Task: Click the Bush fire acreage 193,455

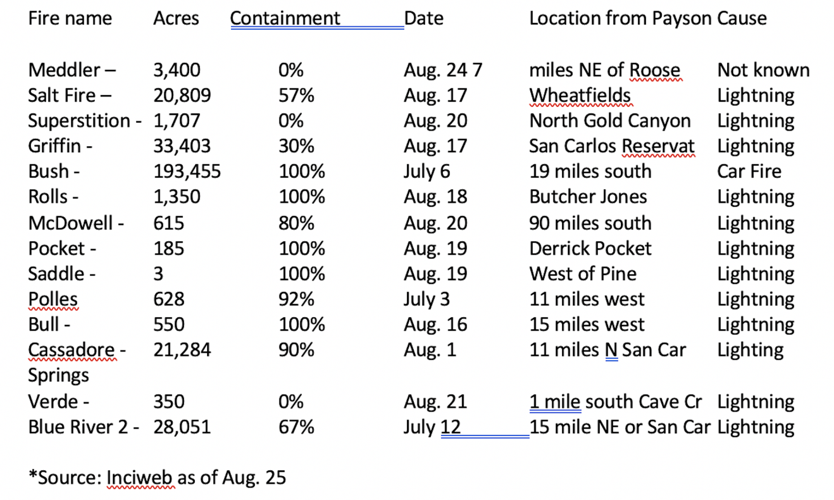Action: (x=187, y=172)
